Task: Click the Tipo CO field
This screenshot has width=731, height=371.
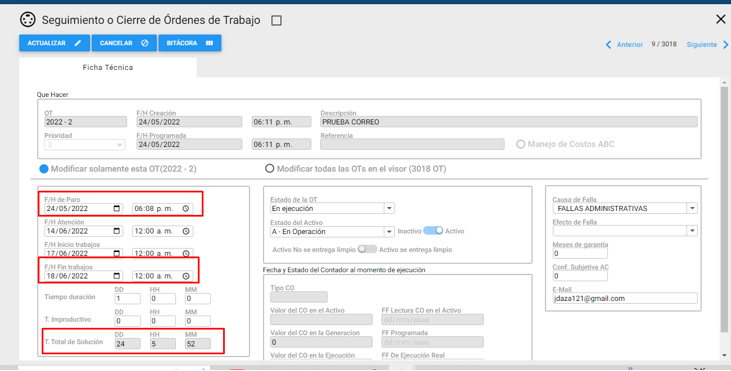Action: (299, 297)
